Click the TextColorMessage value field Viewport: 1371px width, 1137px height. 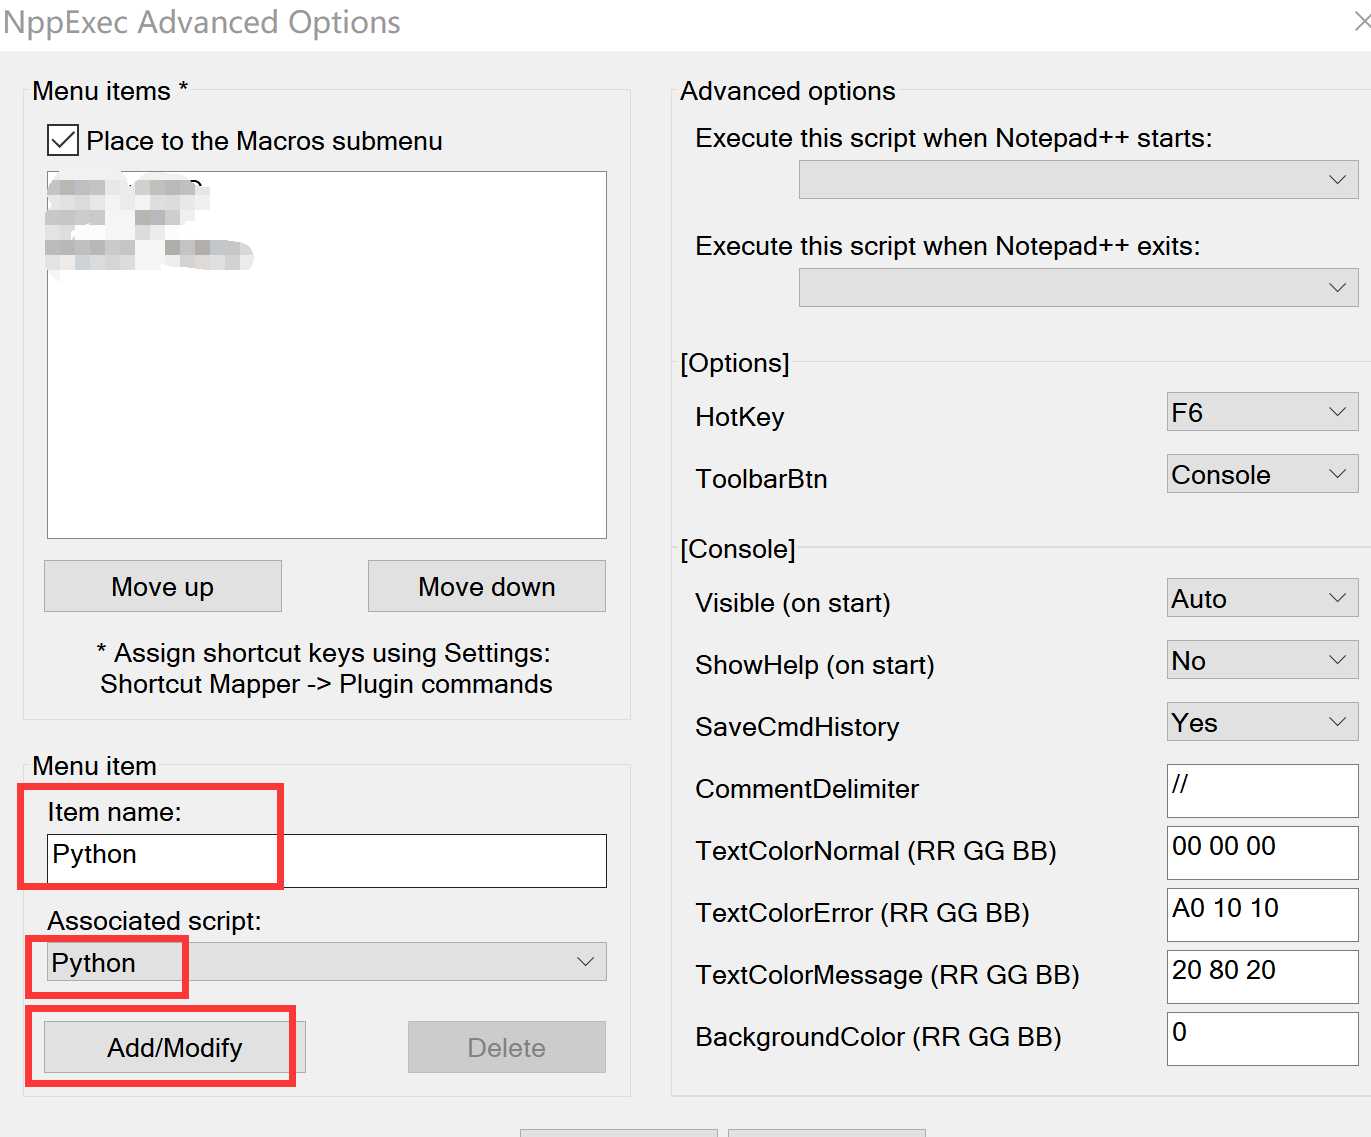coord(1261,976)
